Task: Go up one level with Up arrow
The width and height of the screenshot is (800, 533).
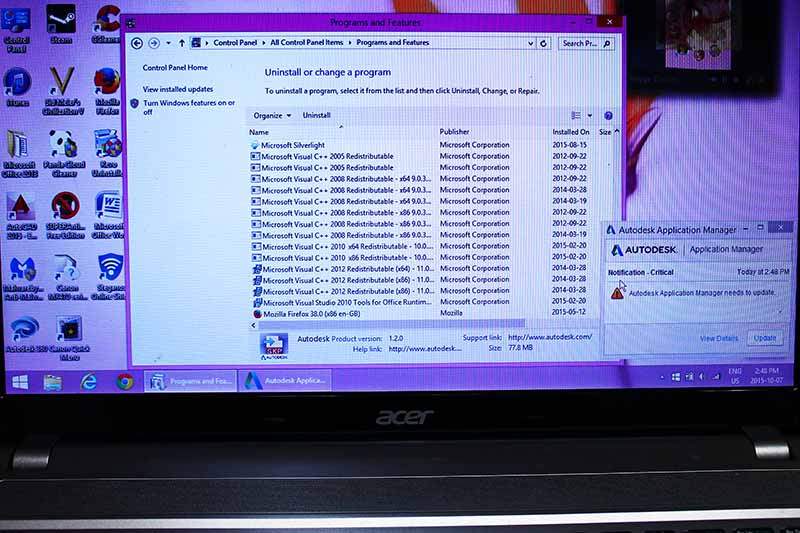Action: [182, 43]
